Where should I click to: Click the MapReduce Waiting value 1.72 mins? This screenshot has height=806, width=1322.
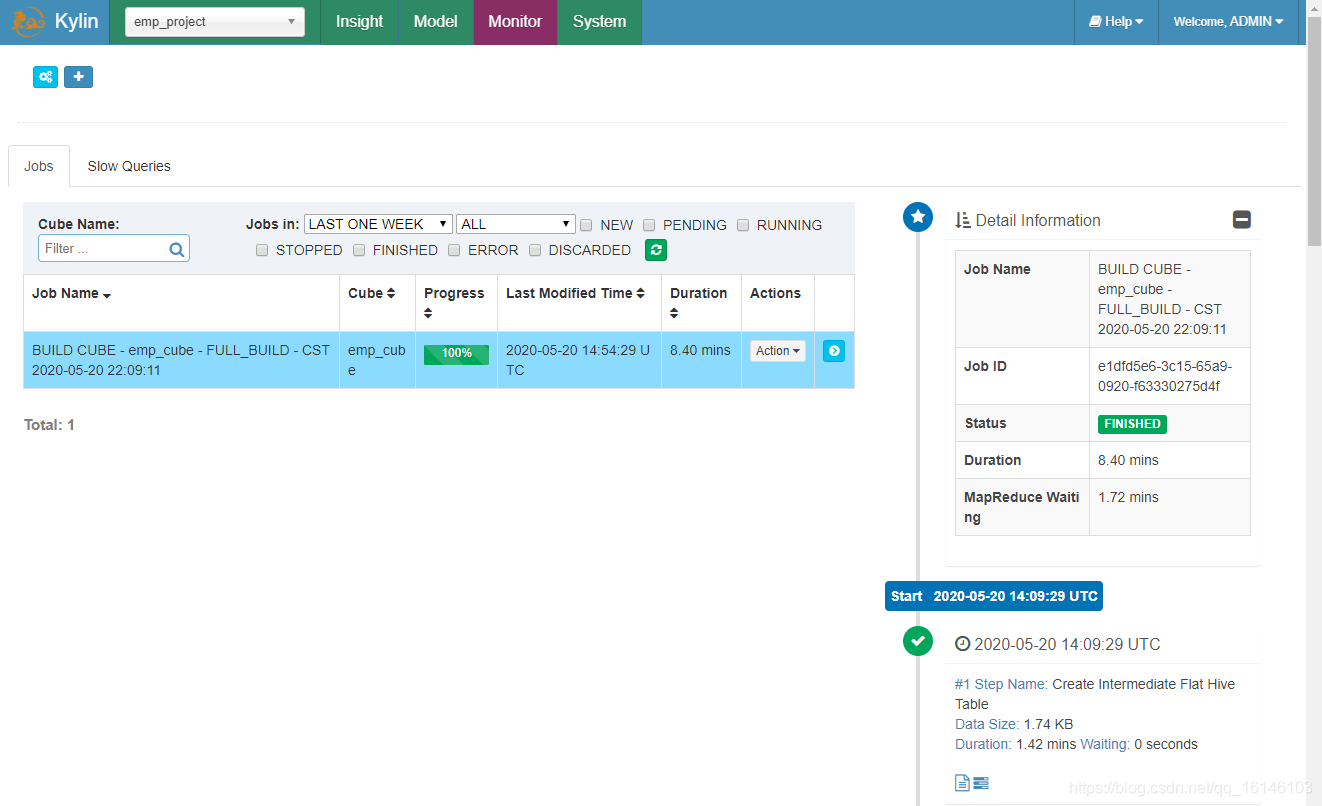coord(1129,497)
